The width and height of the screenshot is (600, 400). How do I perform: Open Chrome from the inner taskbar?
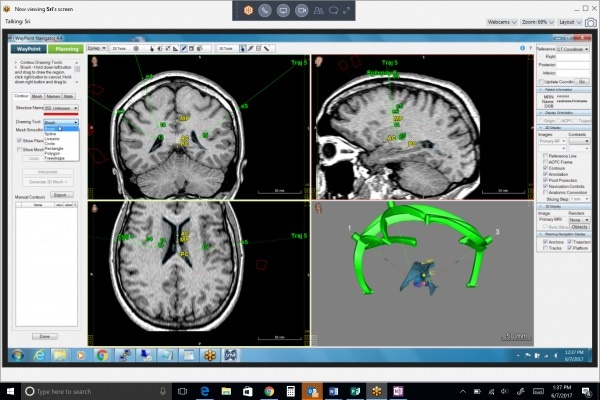(102, 355)
